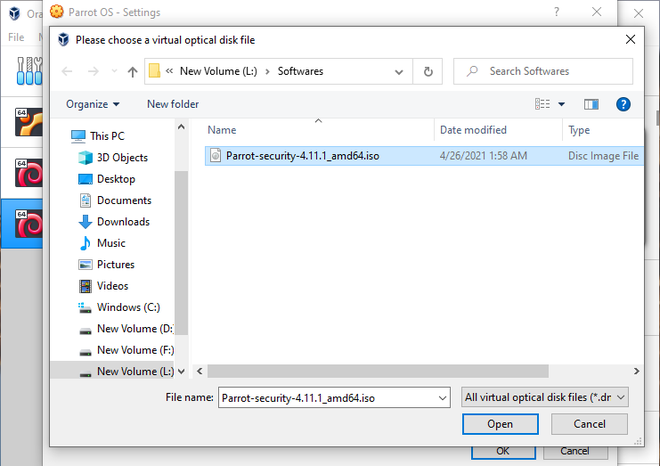
Task: Click OK in Parrot OS Settings window
Action: point(503,451)
